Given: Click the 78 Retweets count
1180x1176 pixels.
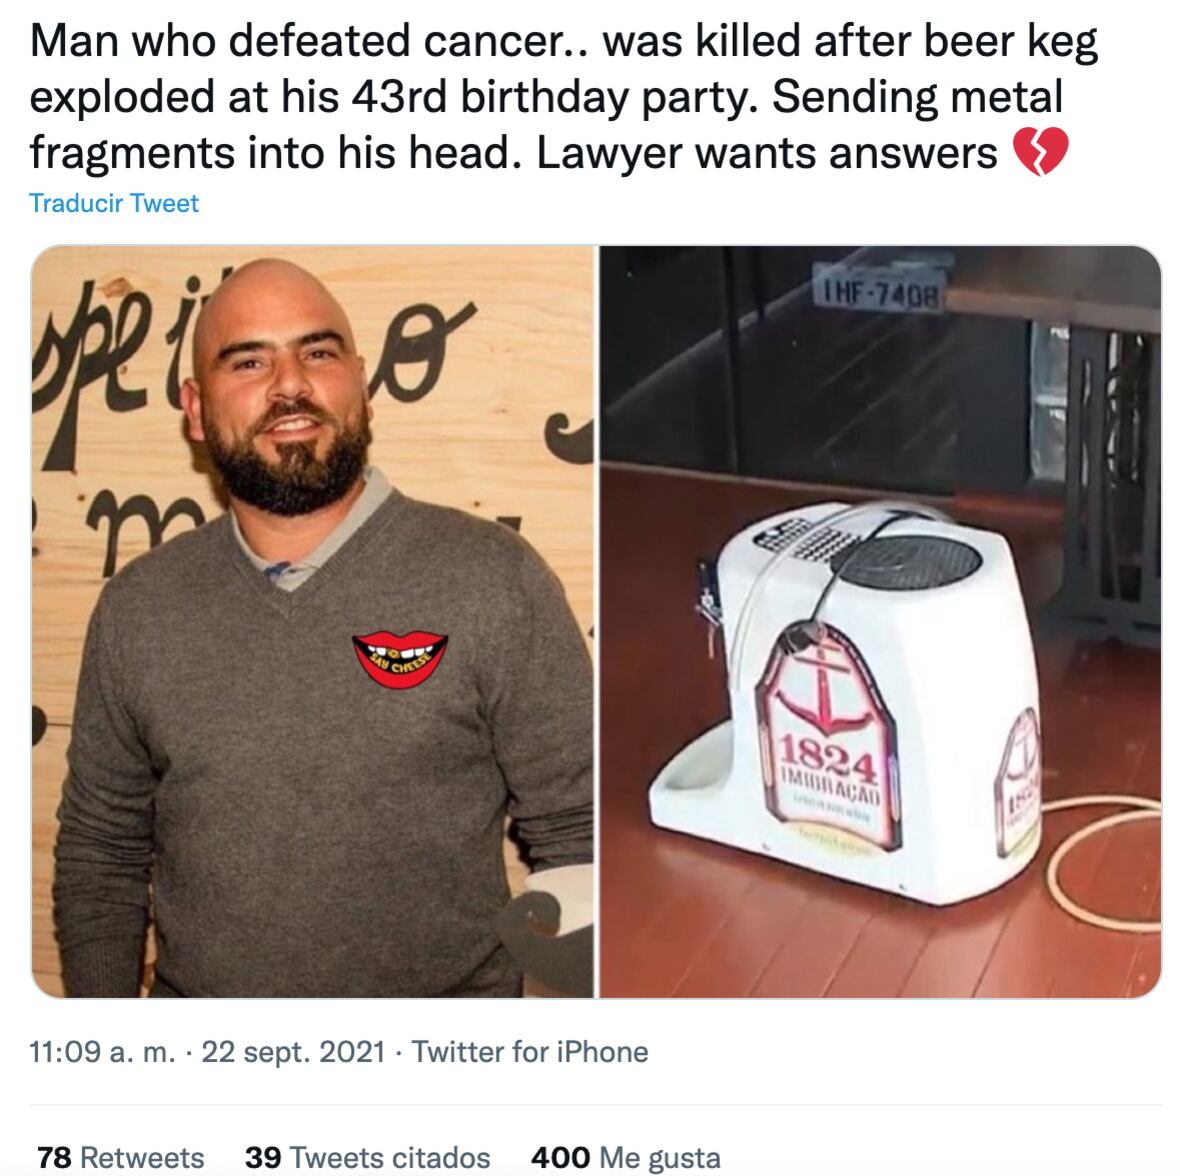Looking at the screenshot, I should coord(120,1157).
